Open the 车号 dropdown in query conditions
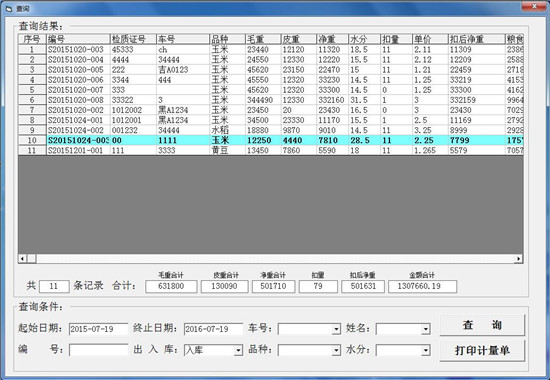 336,329
